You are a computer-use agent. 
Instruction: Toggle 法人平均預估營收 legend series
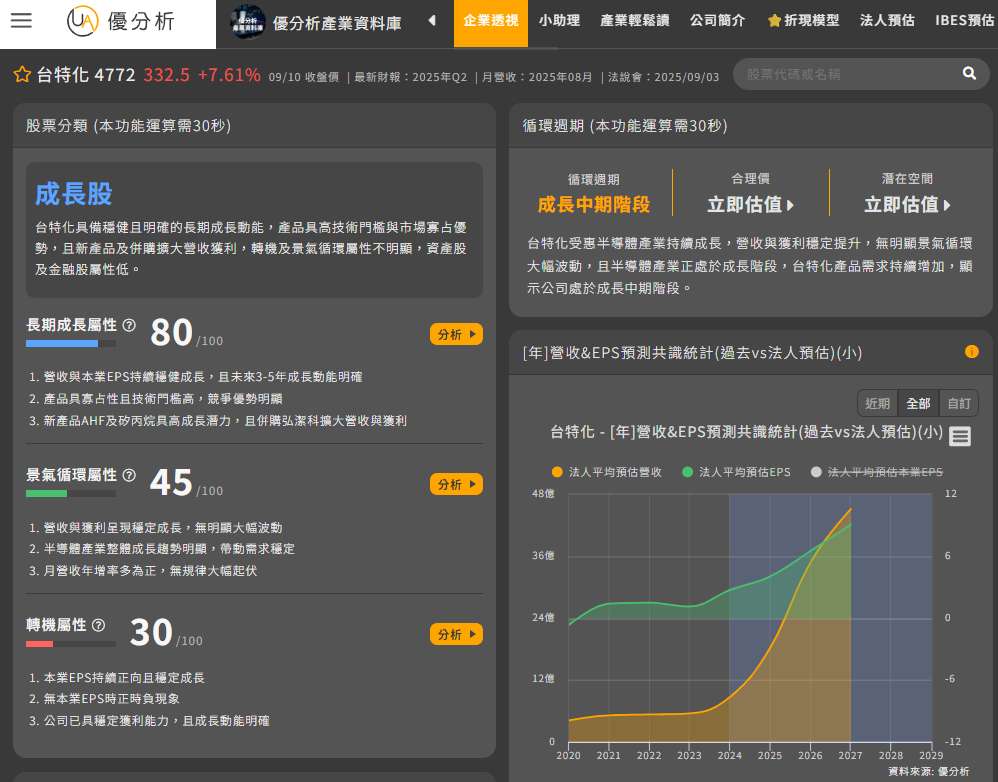607,472
